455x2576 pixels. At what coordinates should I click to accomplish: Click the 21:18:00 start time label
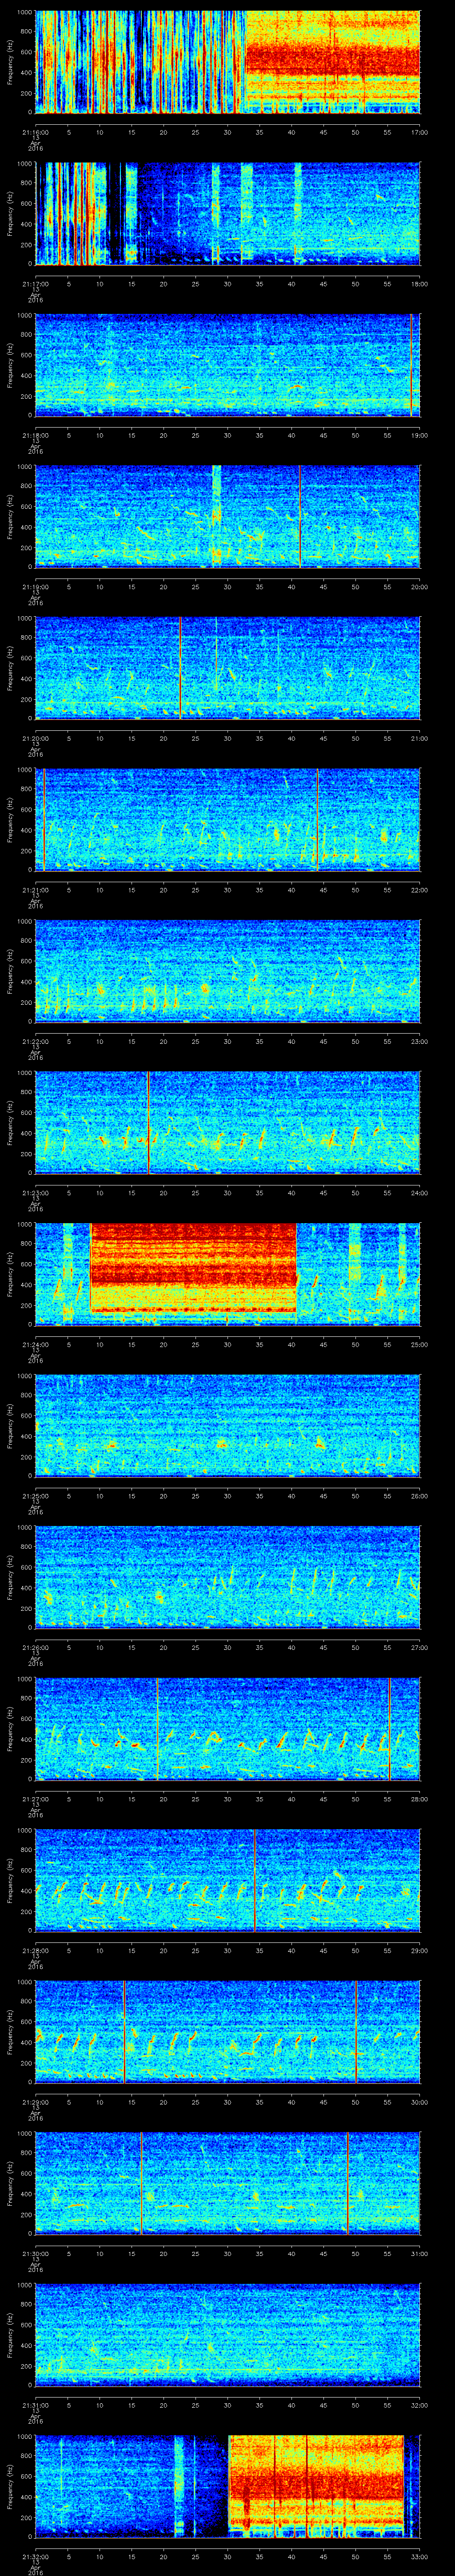point(35,435)
